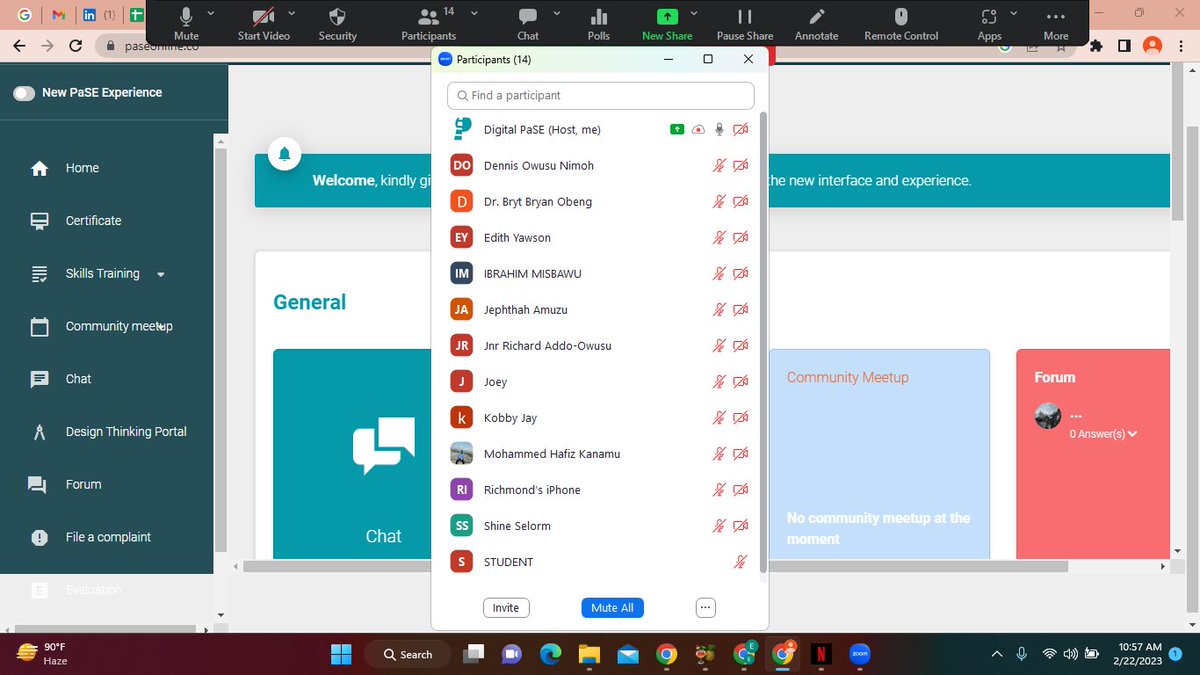1200x675 pixels.
Task: Click the Participants panel vertical scrollbar
Action: (x=764, y=342)
